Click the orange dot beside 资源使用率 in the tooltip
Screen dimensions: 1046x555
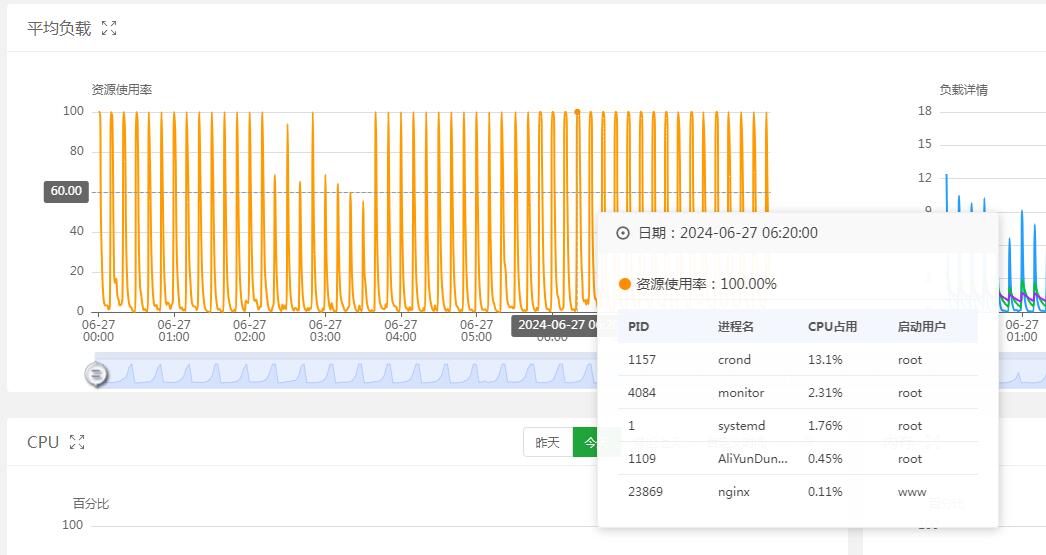pyautogui.click(x=624, y=284)
